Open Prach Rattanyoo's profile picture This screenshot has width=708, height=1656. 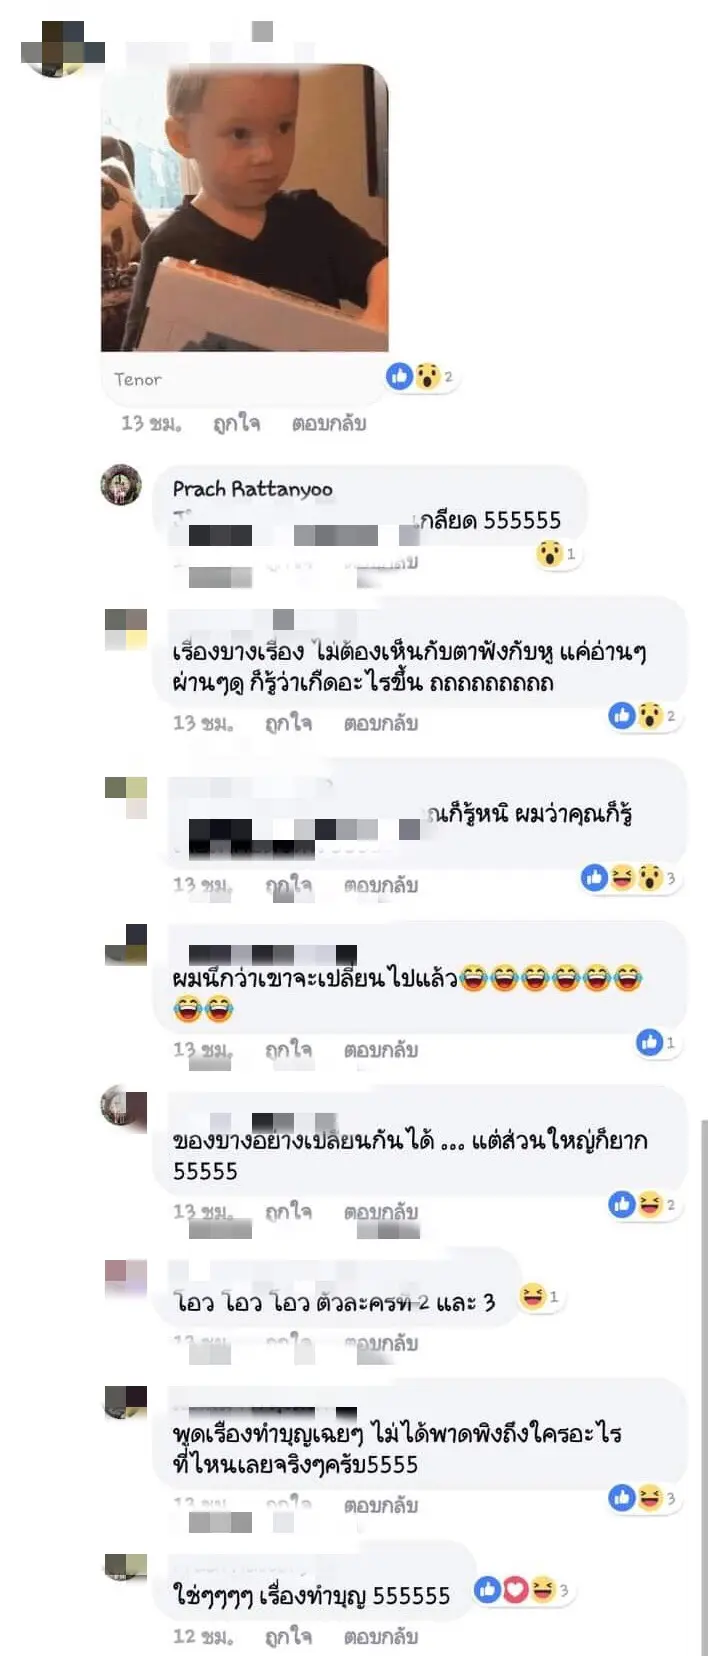121,485
